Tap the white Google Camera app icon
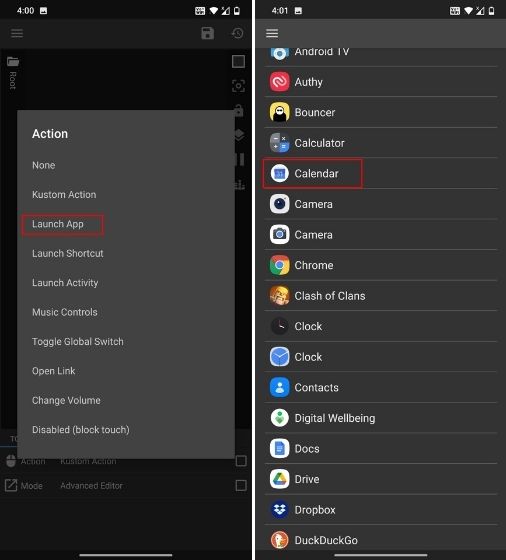Image resolution: width=506 pixels, height=560 pixels. click(279, 235)
